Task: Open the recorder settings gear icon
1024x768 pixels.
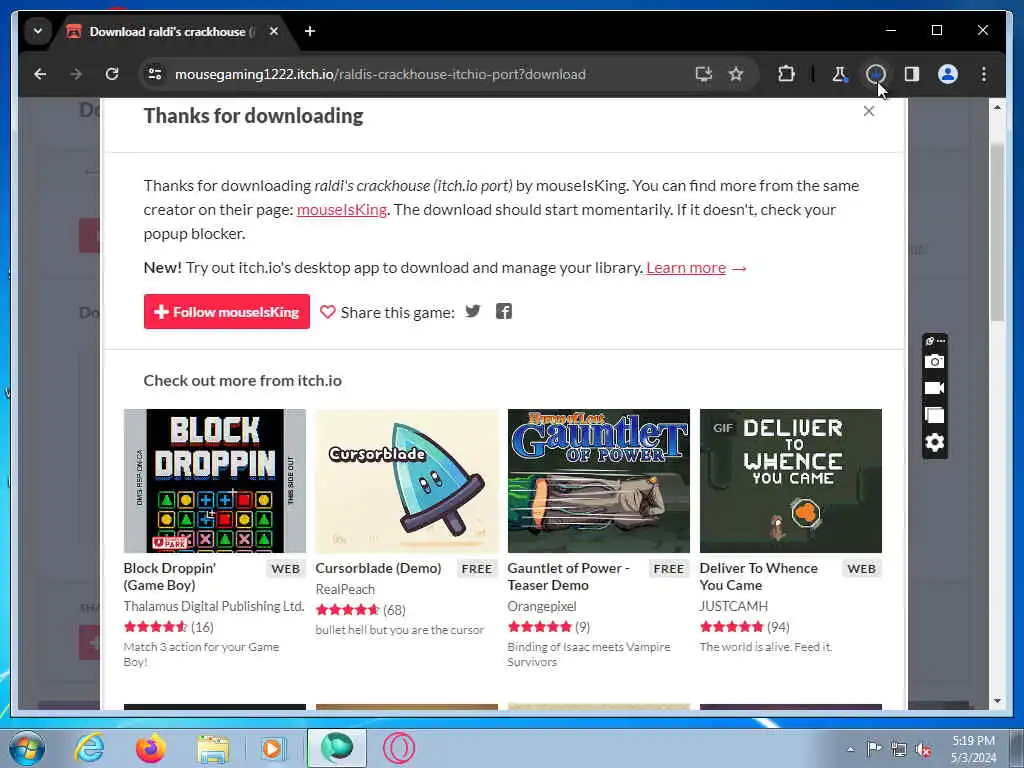Action: [935, 443]
